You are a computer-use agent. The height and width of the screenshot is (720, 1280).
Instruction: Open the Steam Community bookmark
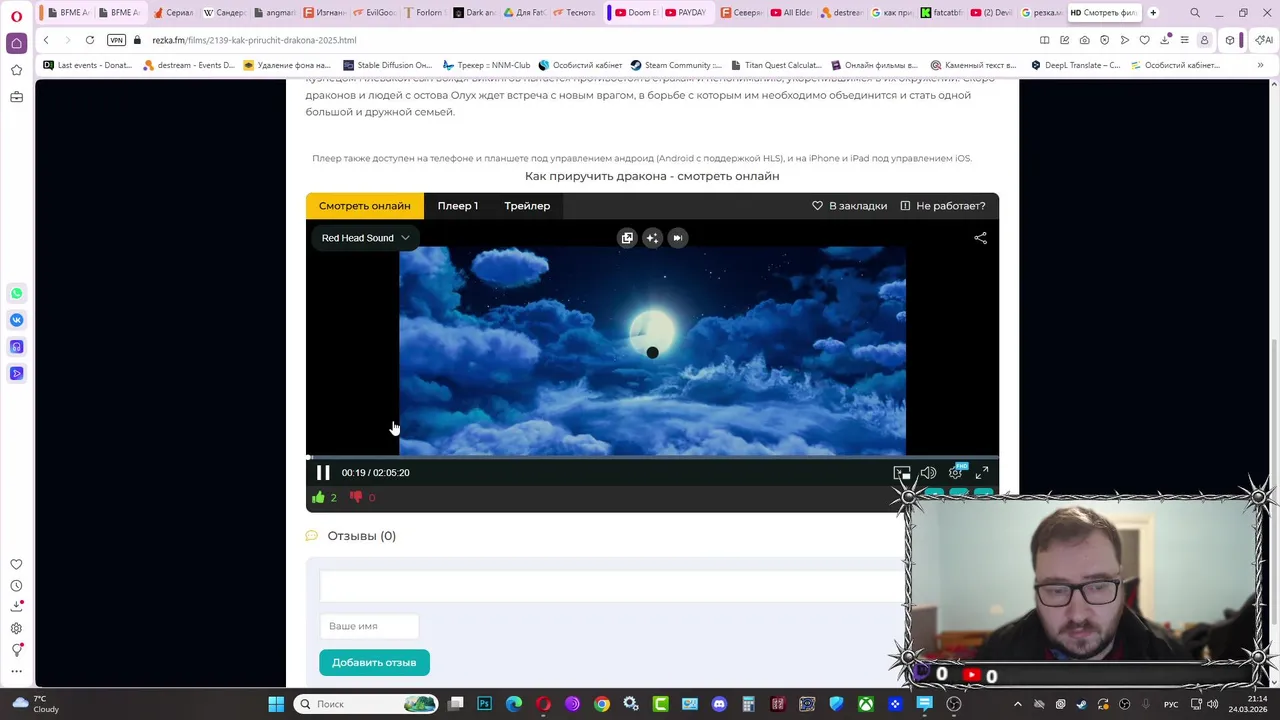pos(675,65)
